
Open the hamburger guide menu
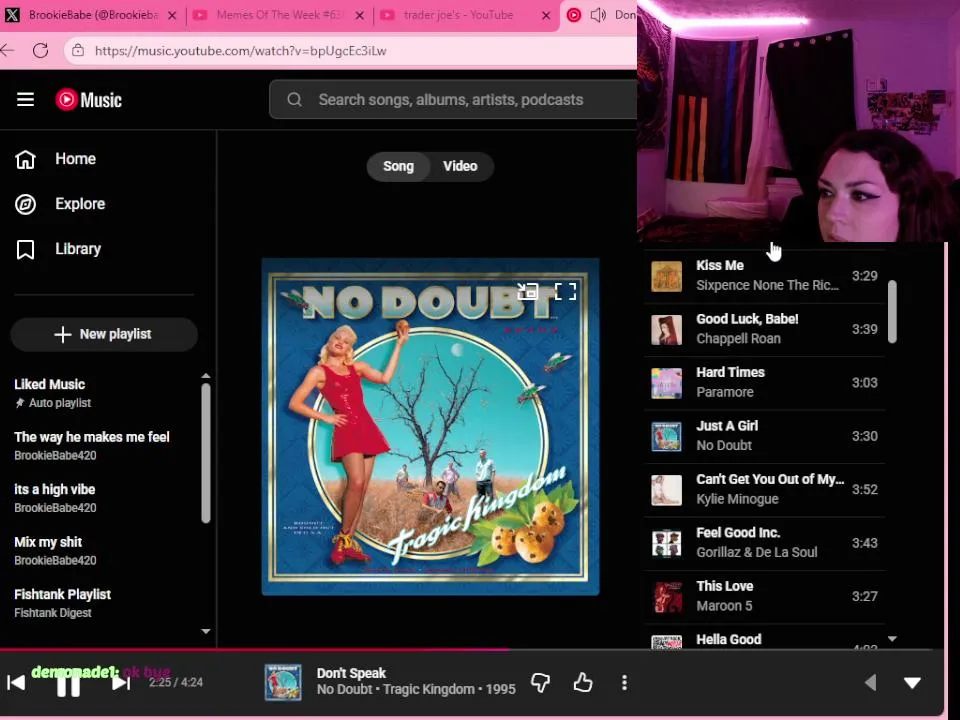[x=25, y=99]
